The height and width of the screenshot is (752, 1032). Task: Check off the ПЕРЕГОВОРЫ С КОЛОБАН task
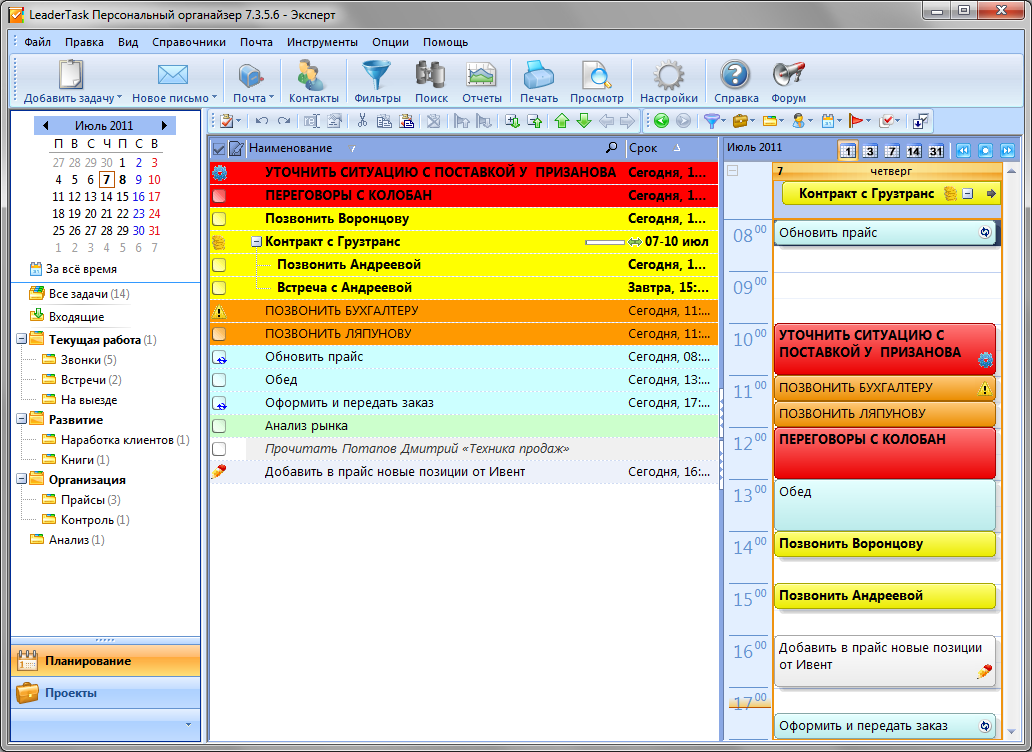tap(219, 195)
